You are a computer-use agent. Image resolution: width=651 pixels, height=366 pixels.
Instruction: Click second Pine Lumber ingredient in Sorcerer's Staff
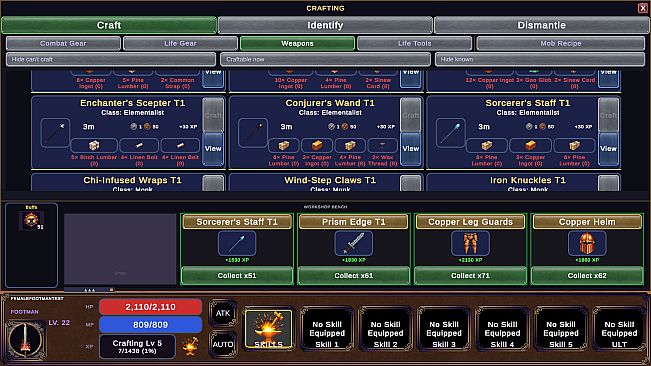pyautogui.click(x=575, y=146)
